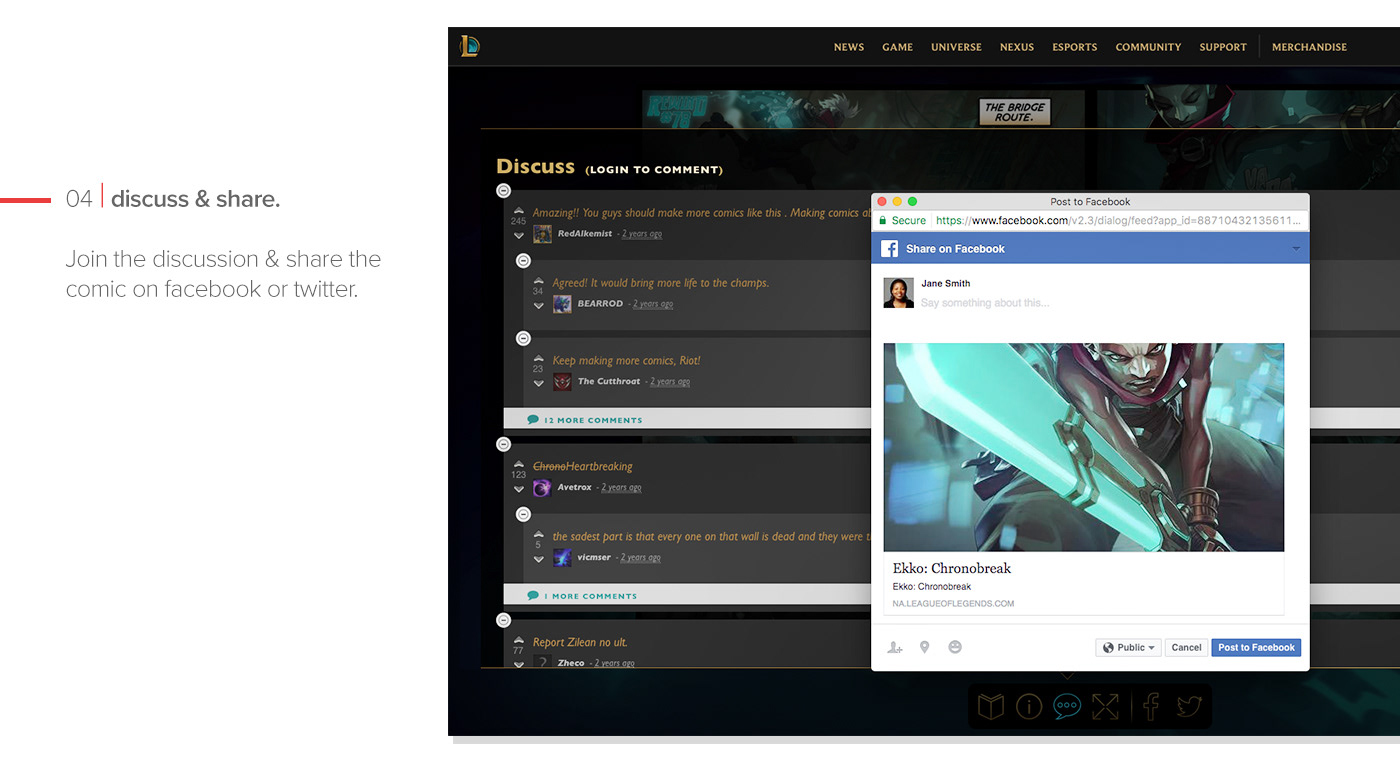Click the emoji smiley icon in Facebook dialog
Viewport: 1400px width, 768px height.
[x=955, y=647]
